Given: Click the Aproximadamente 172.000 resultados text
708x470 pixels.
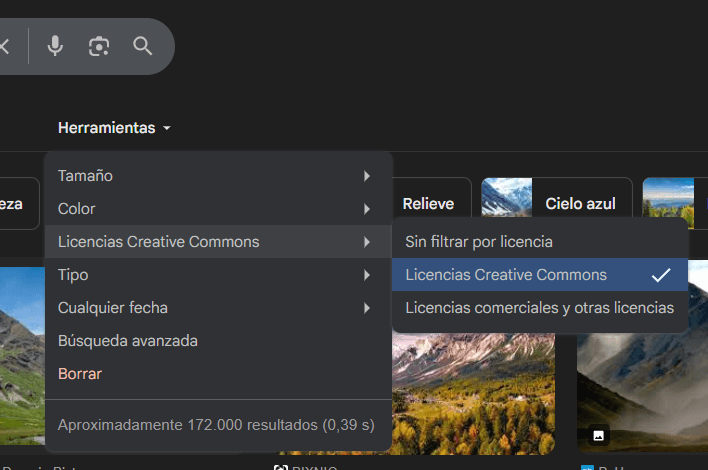Looking at the screenshot, I should tap(216, 425).
